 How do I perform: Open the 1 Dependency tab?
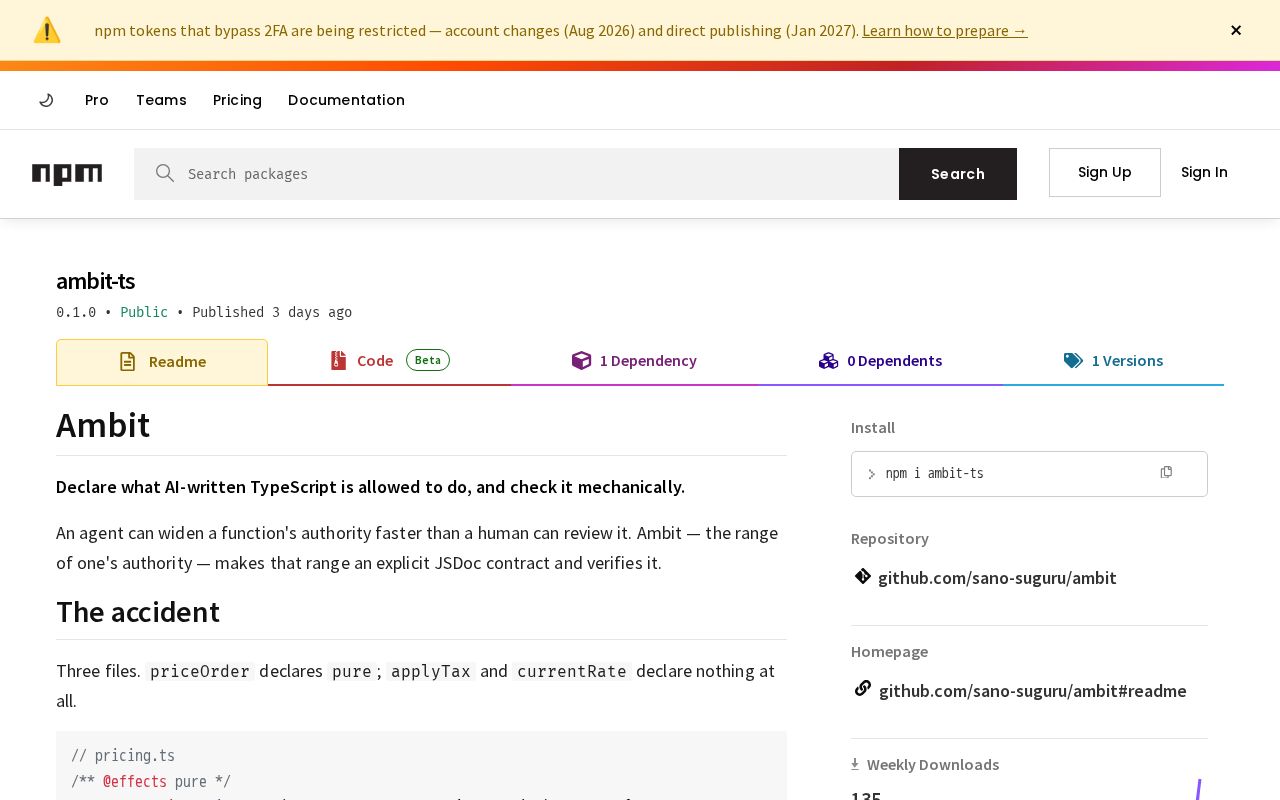pyautogui.click(x=634, y=361)
